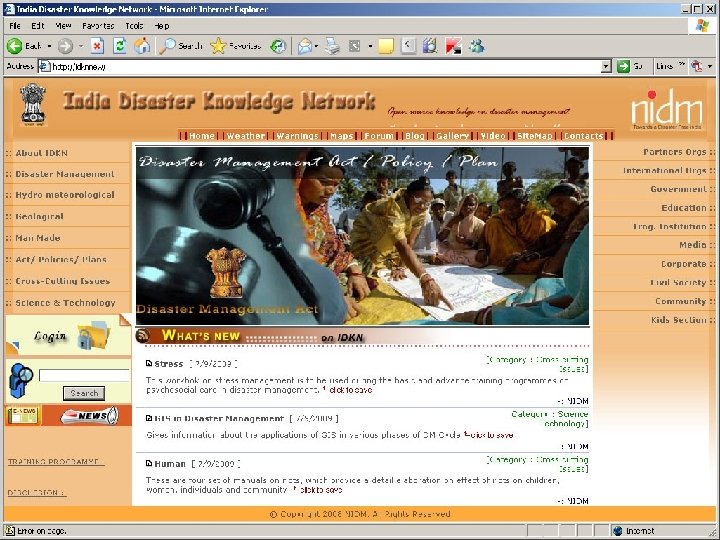
Task: Click the search figure magnifier icon
Action: pos(21,380)
